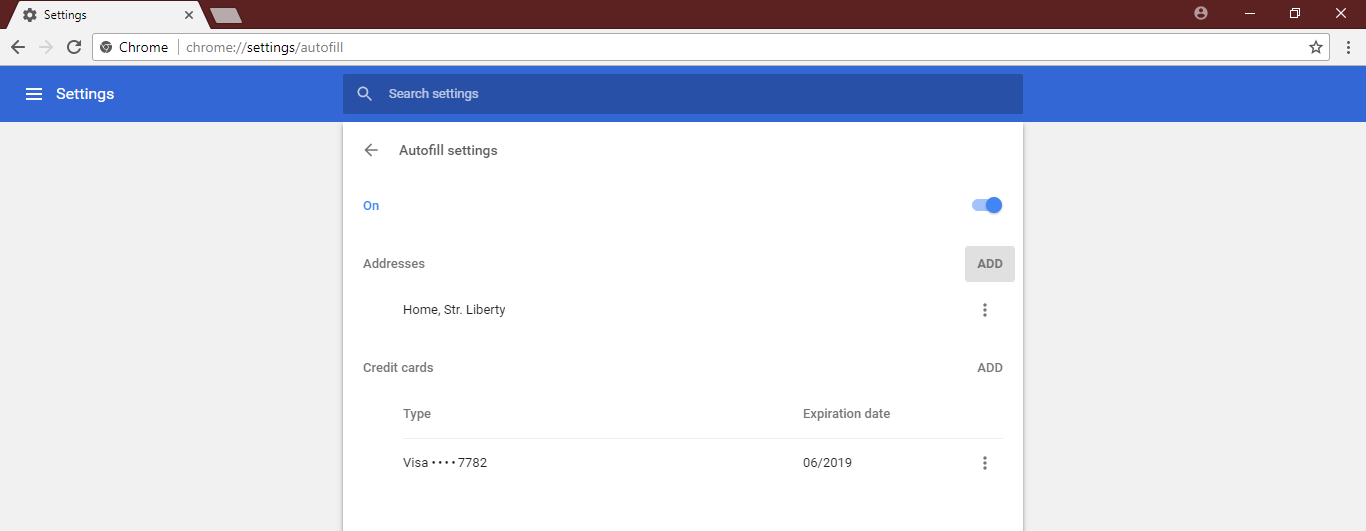Viewport: 1366px width, 531px height.
Task: Open the Settings hamburger menu
Action: tap(34, 94)
